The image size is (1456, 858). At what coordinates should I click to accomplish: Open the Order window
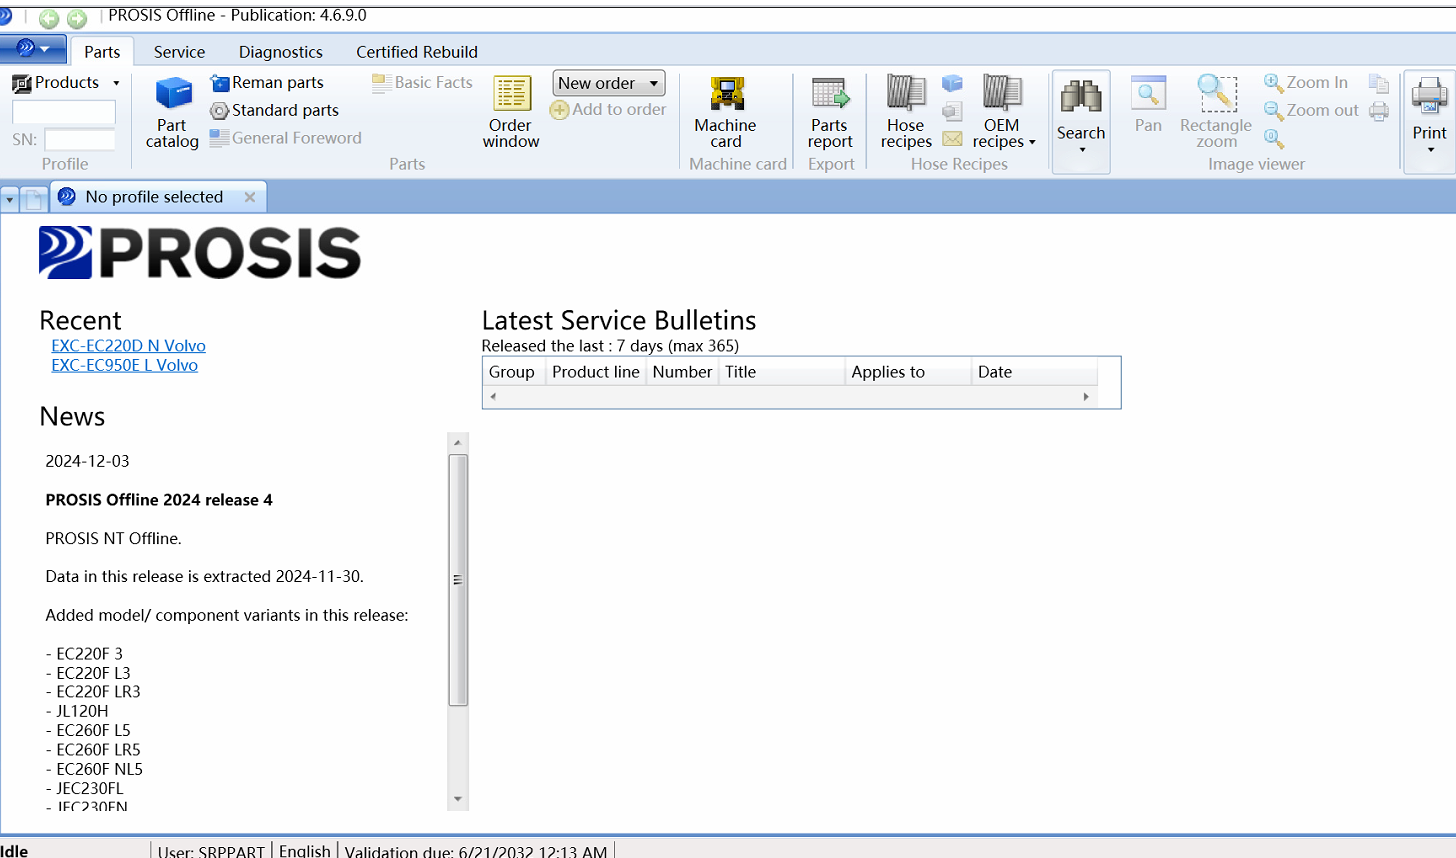coord(511,113)
